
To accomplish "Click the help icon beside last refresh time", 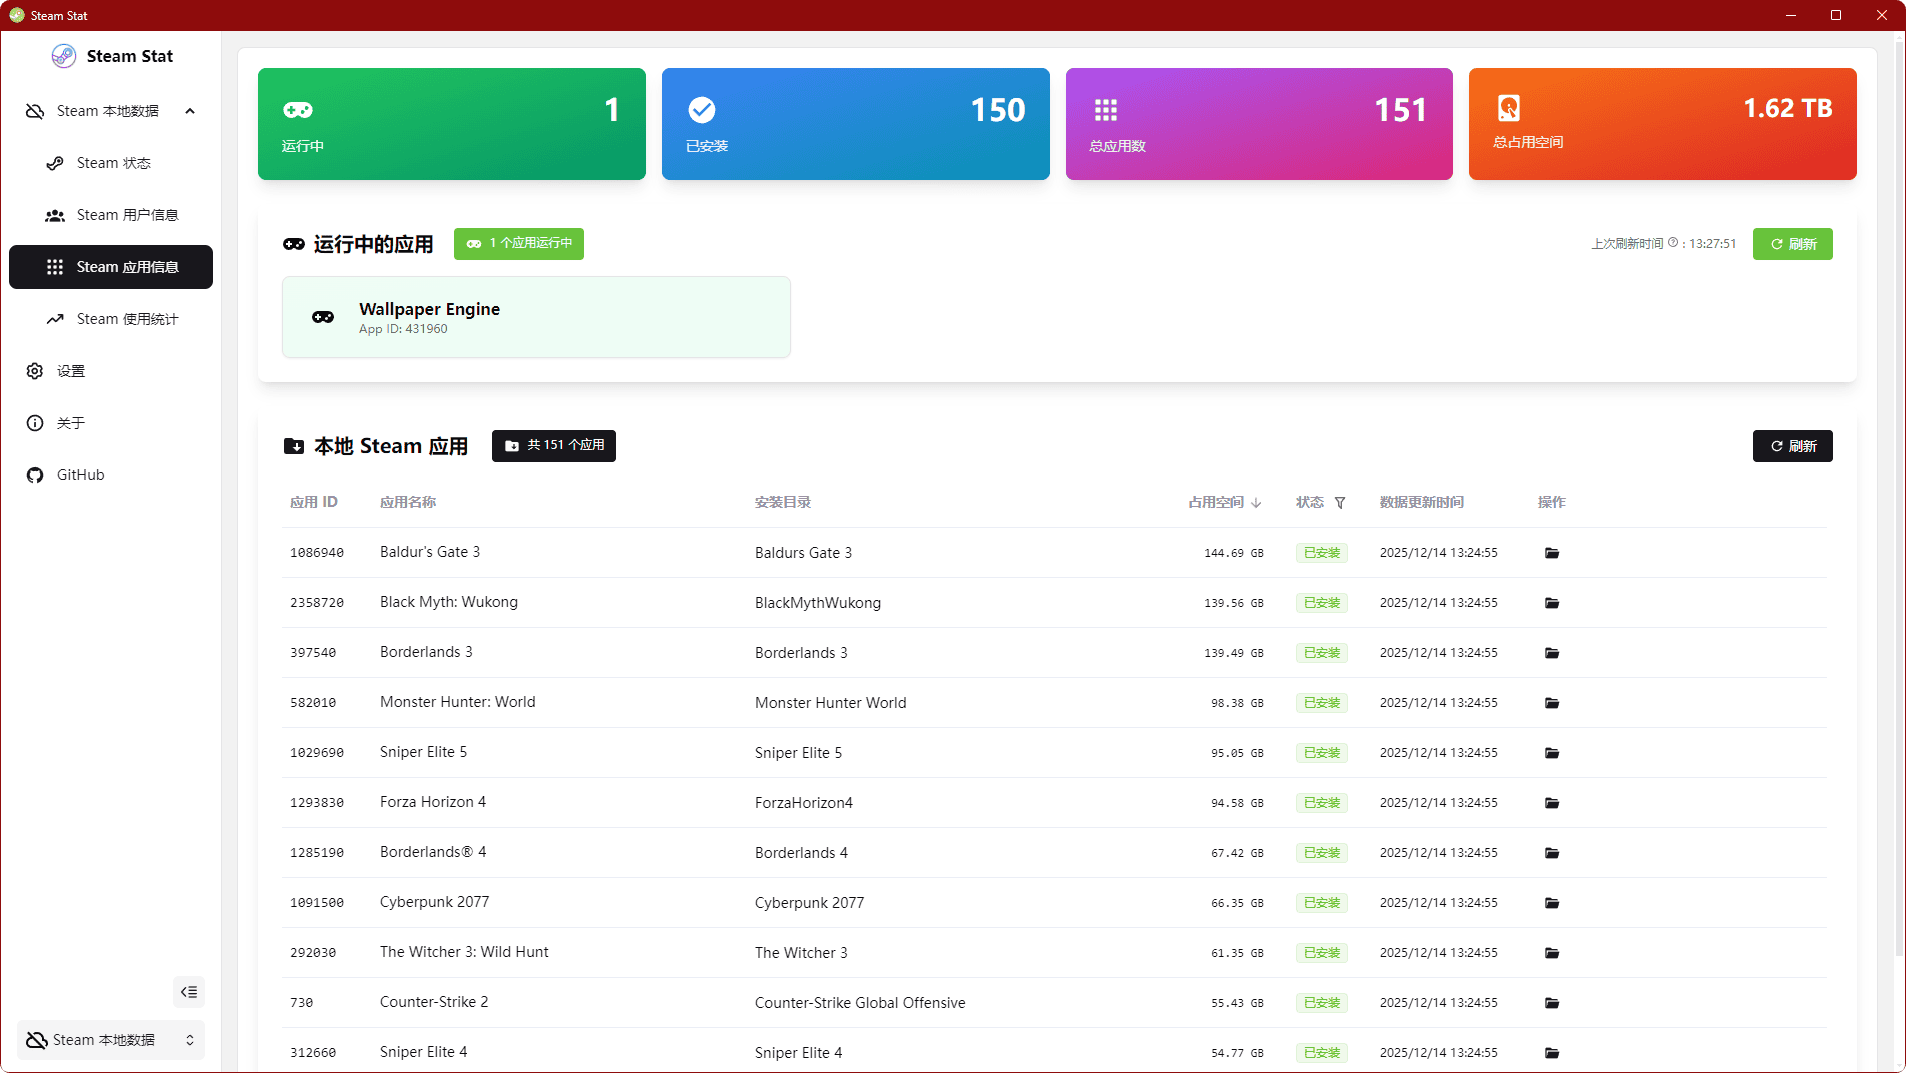I will [x=1673, y=243].
